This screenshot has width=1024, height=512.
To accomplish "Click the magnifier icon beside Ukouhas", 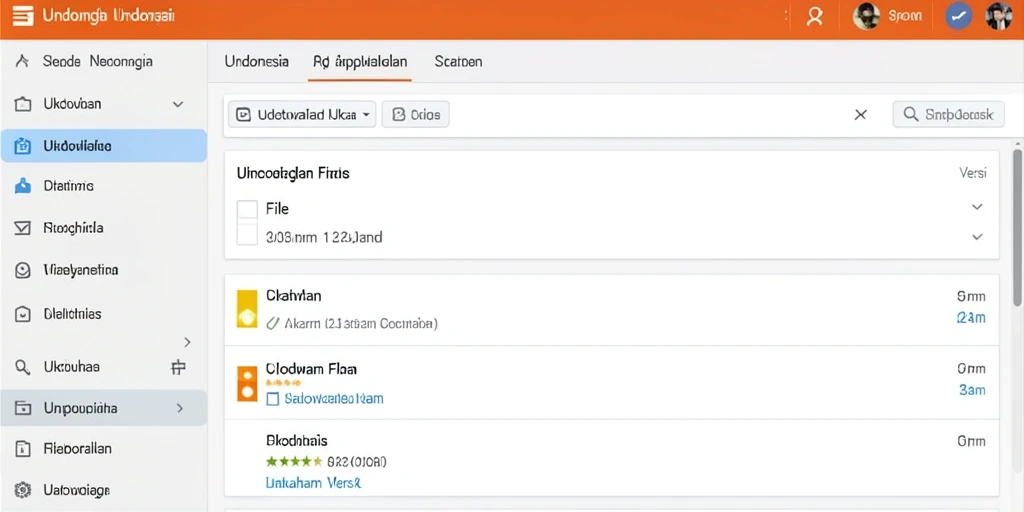I will point(23,367).
